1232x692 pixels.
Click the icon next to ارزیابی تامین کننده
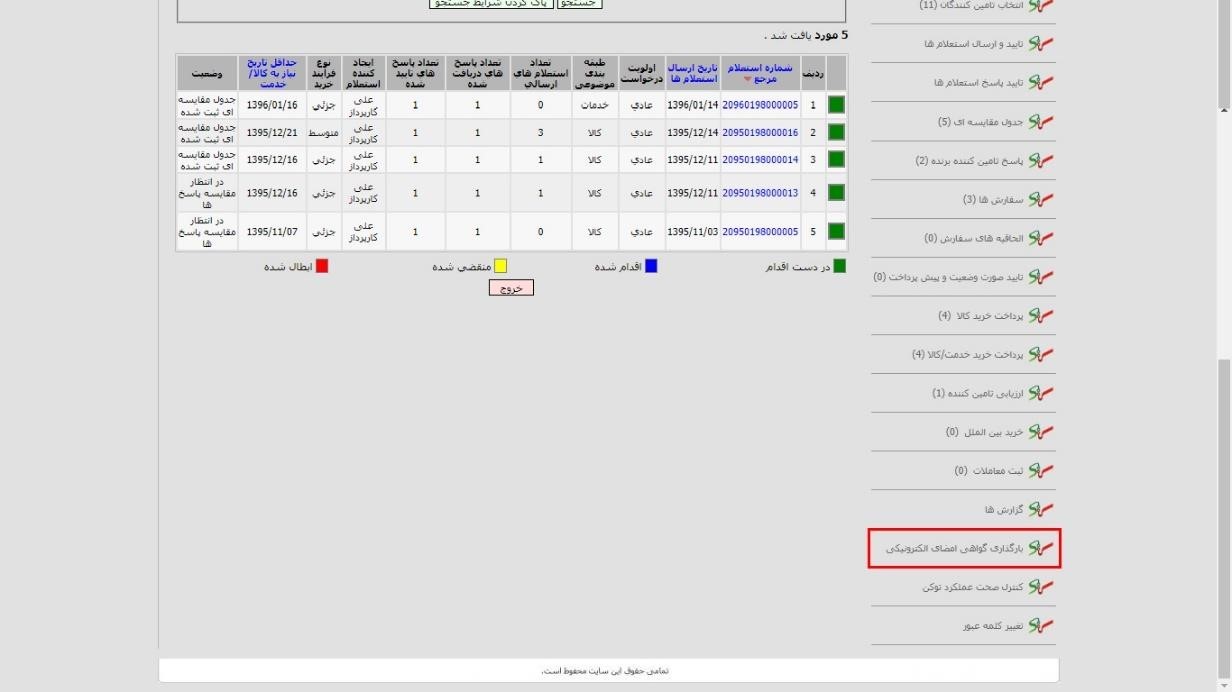point(1041,393)
